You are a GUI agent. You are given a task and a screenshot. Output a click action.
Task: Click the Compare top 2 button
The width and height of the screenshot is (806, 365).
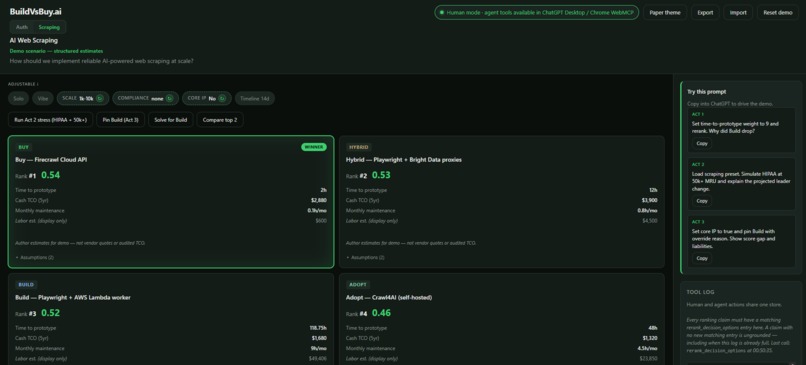point(220,120)
